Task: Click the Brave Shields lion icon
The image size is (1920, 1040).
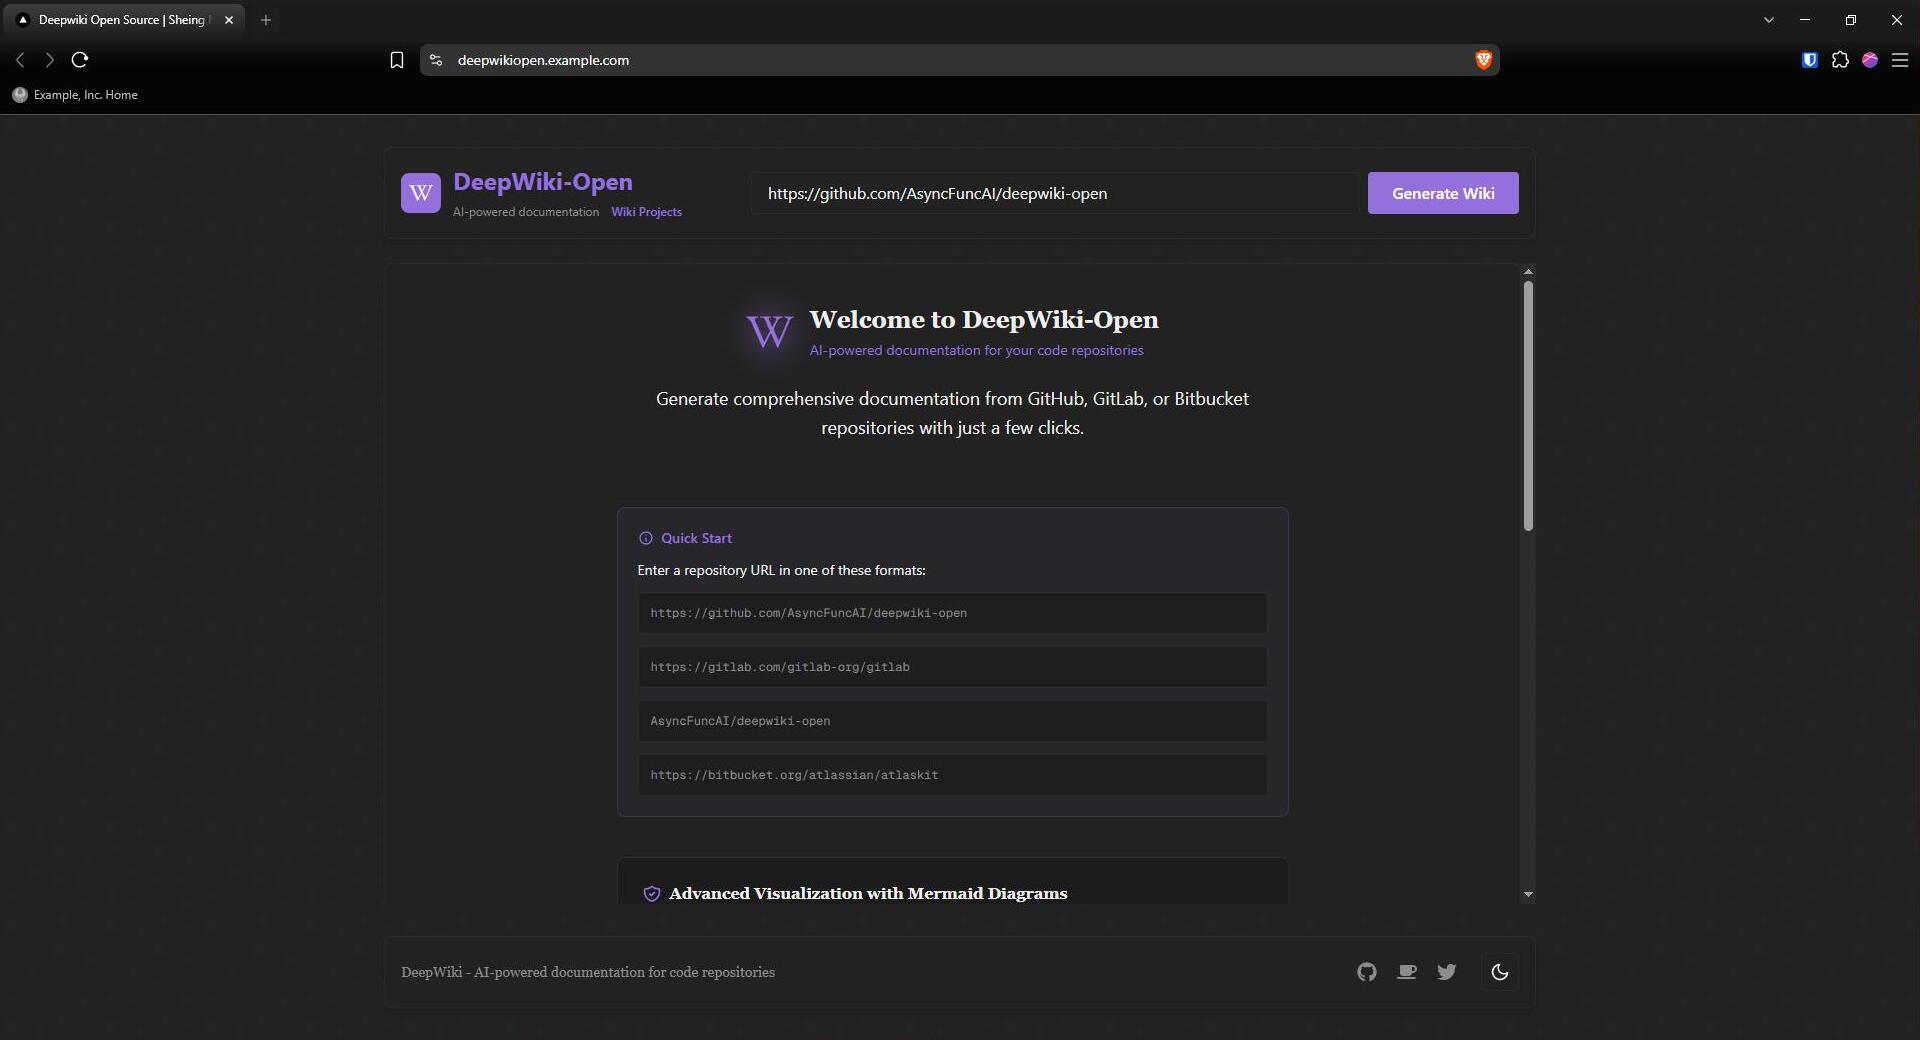Action: coord(1483,60)
